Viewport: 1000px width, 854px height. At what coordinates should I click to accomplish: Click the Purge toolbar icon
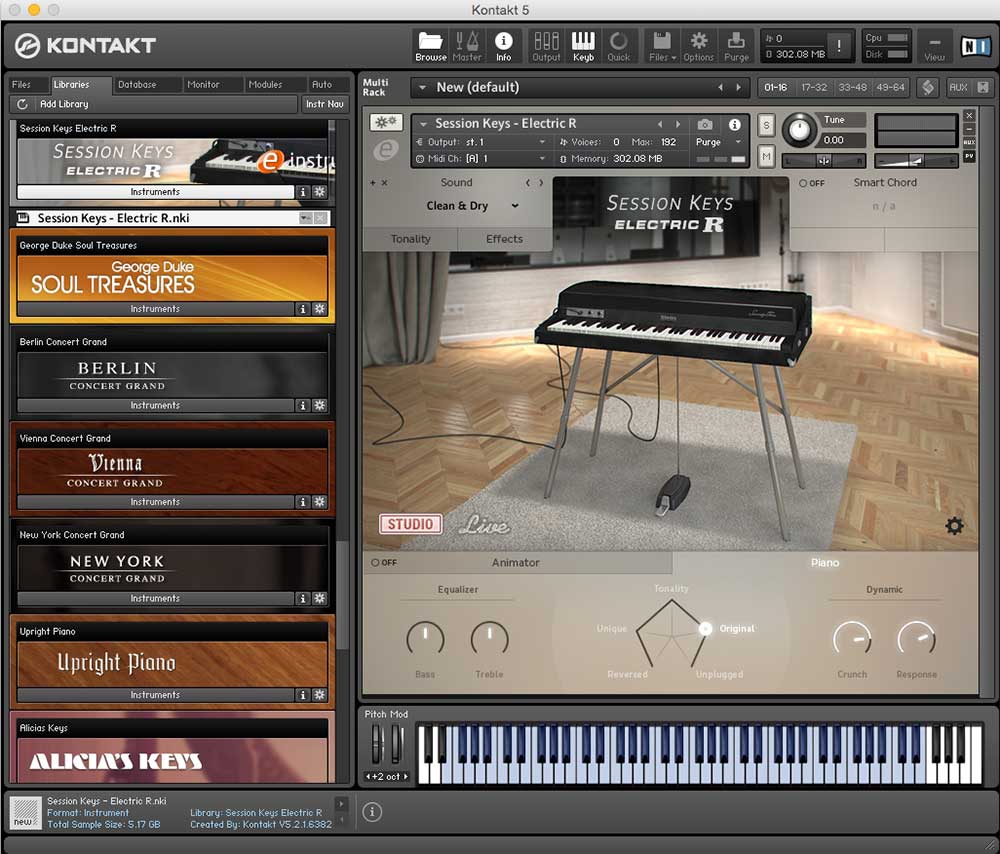pos(736,45)
